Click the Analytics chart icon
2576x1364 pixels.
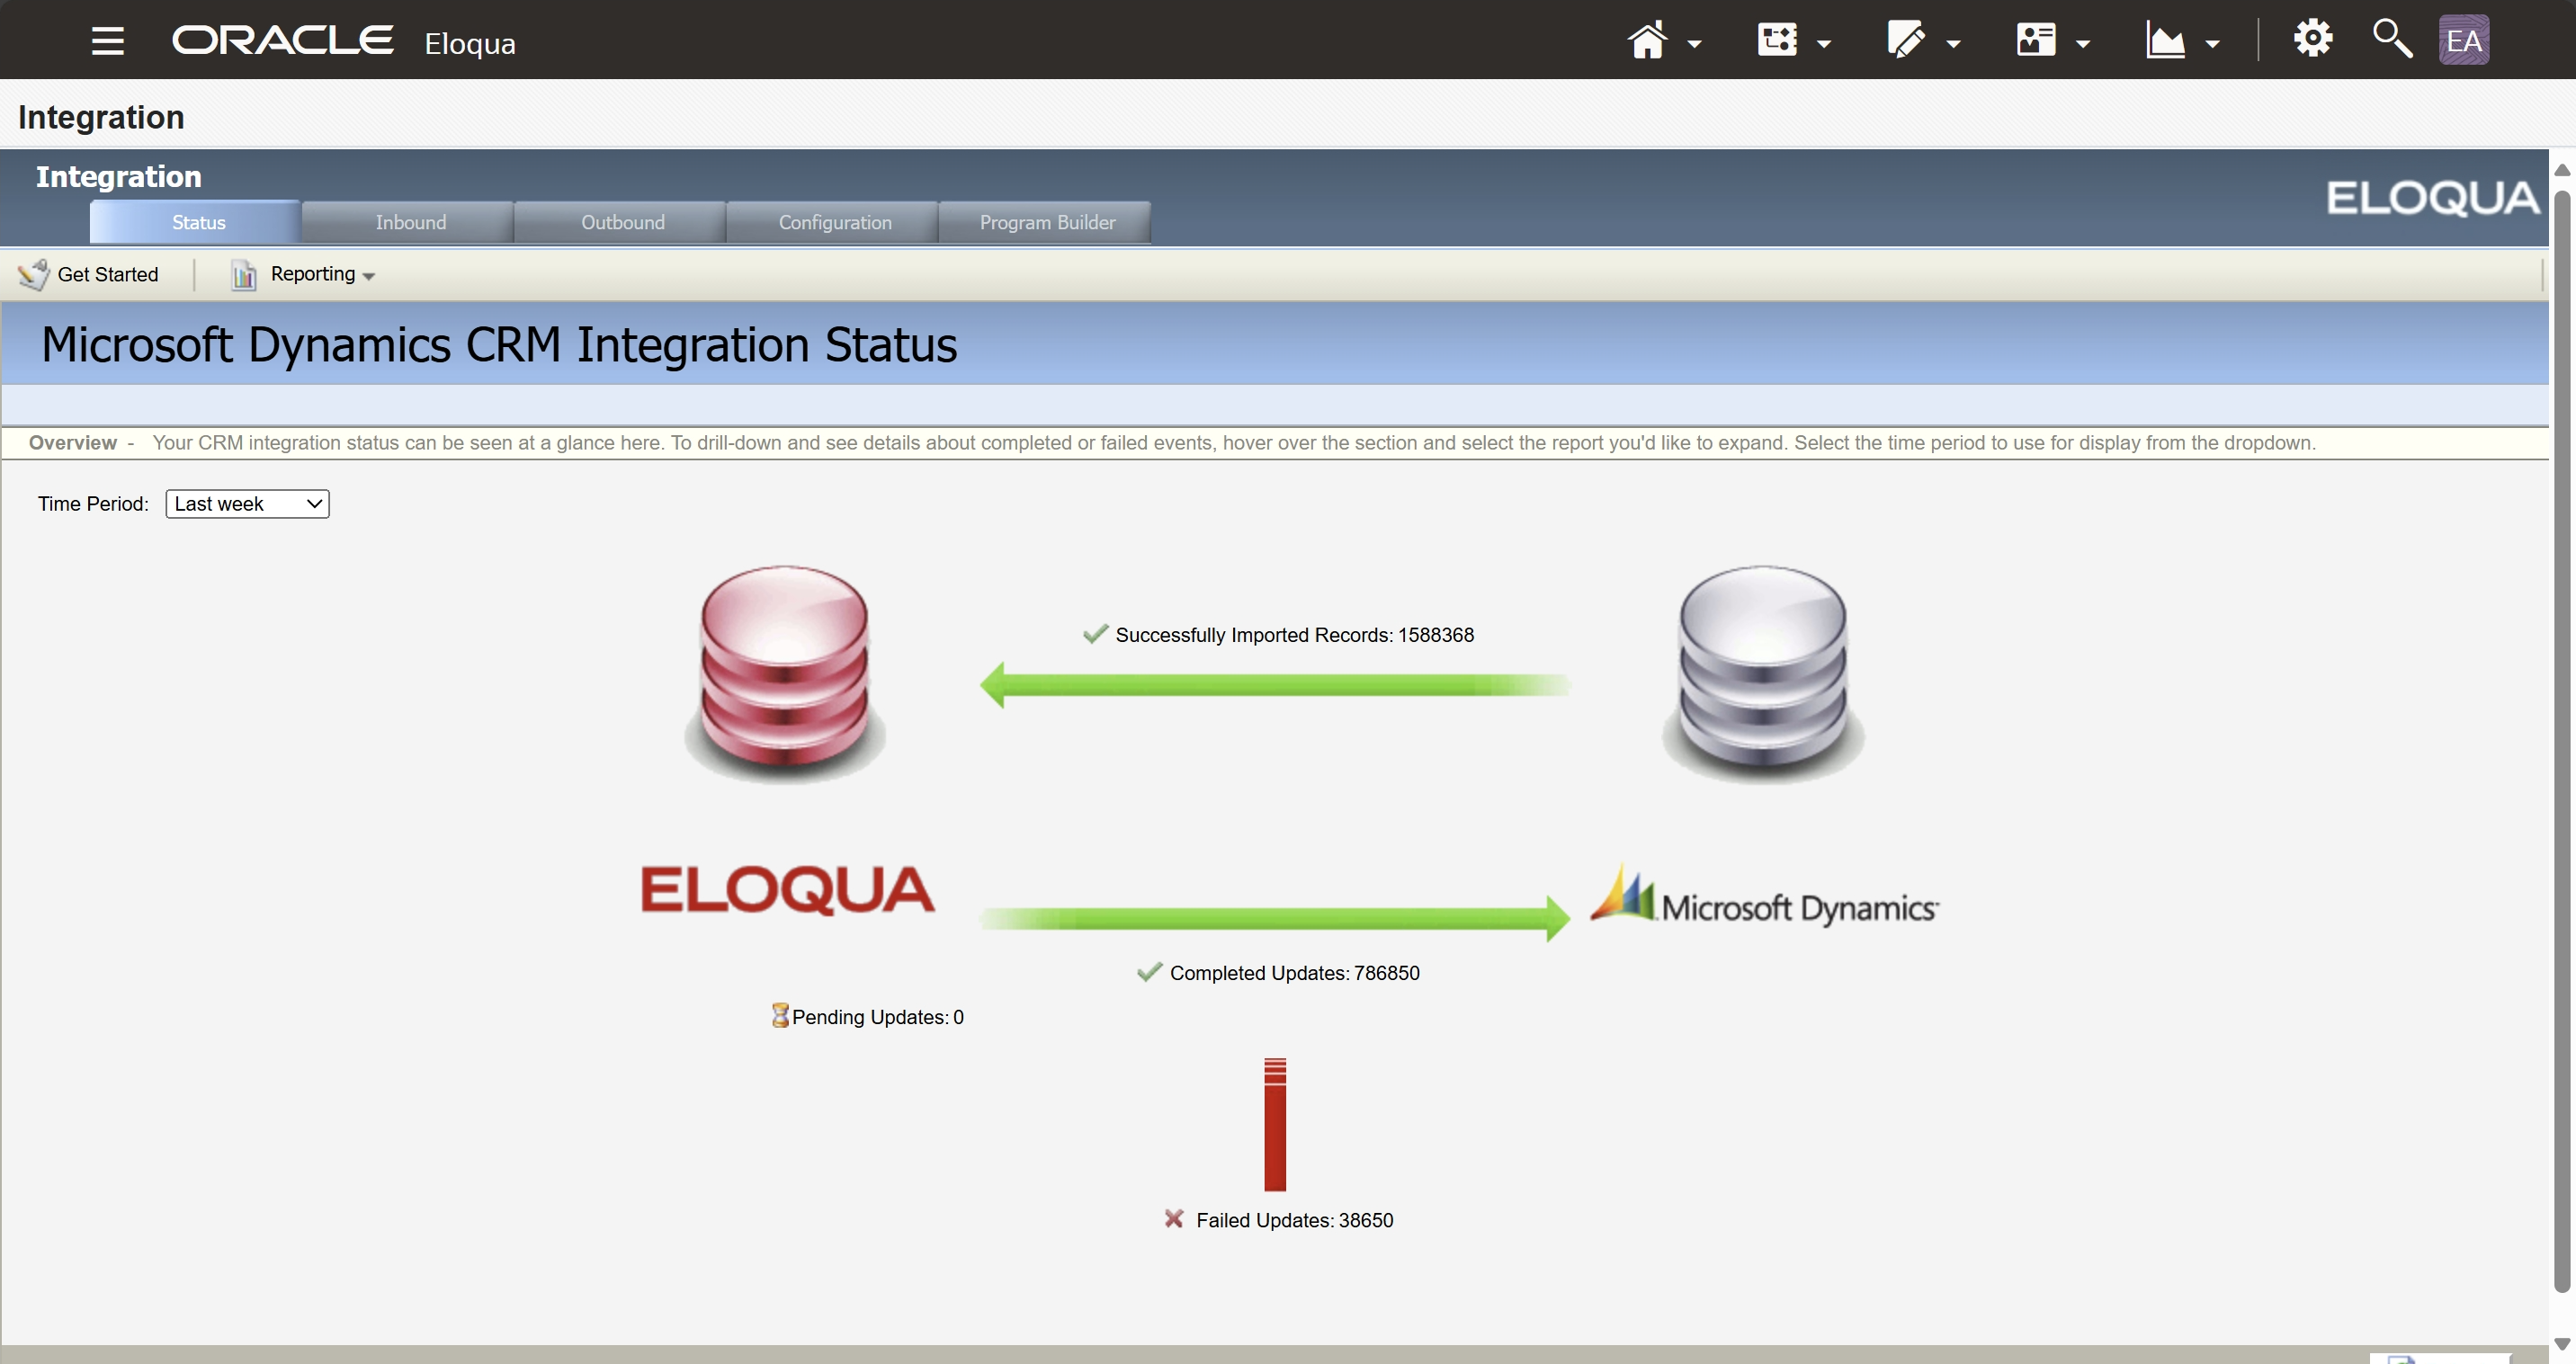[2165, 41]
